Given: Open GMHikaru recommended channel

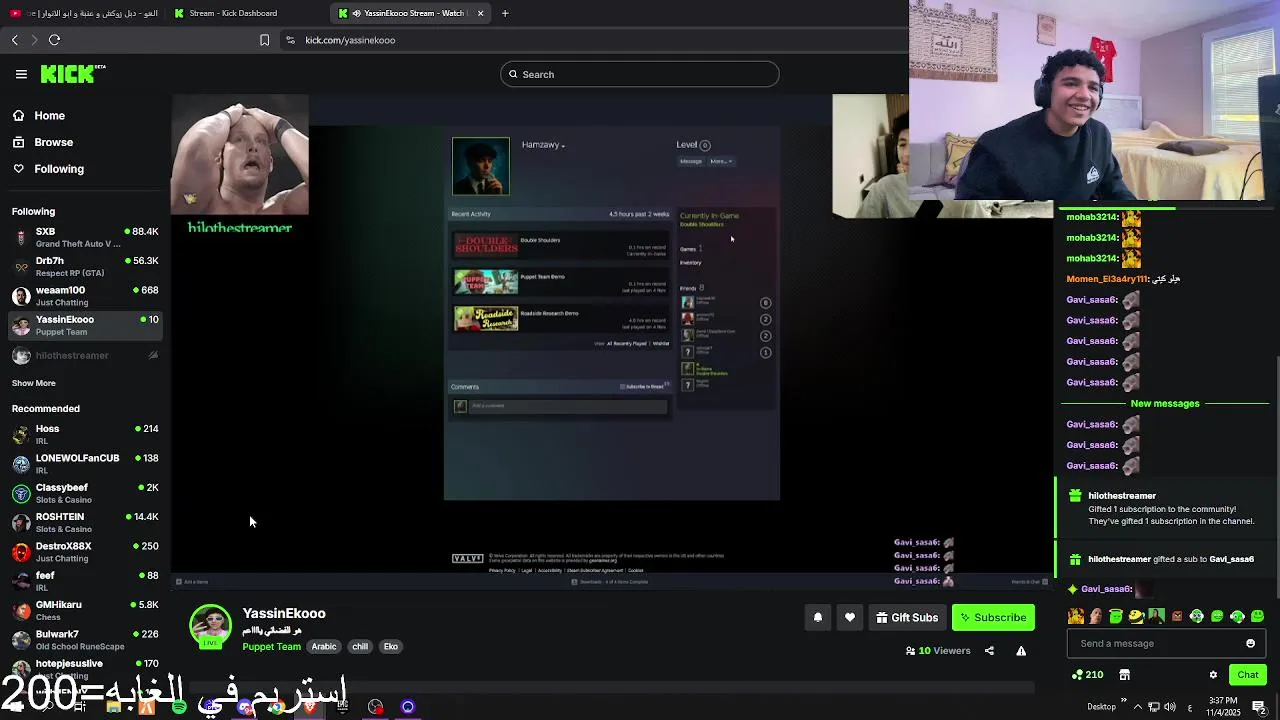Looking at the screenshot, I should coord(85,610).
